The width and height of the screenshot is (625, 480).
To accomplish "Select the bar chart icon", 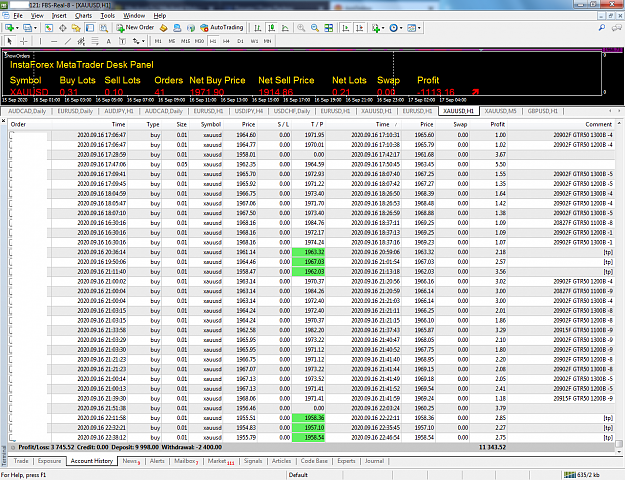I will [x=258, y=28].
